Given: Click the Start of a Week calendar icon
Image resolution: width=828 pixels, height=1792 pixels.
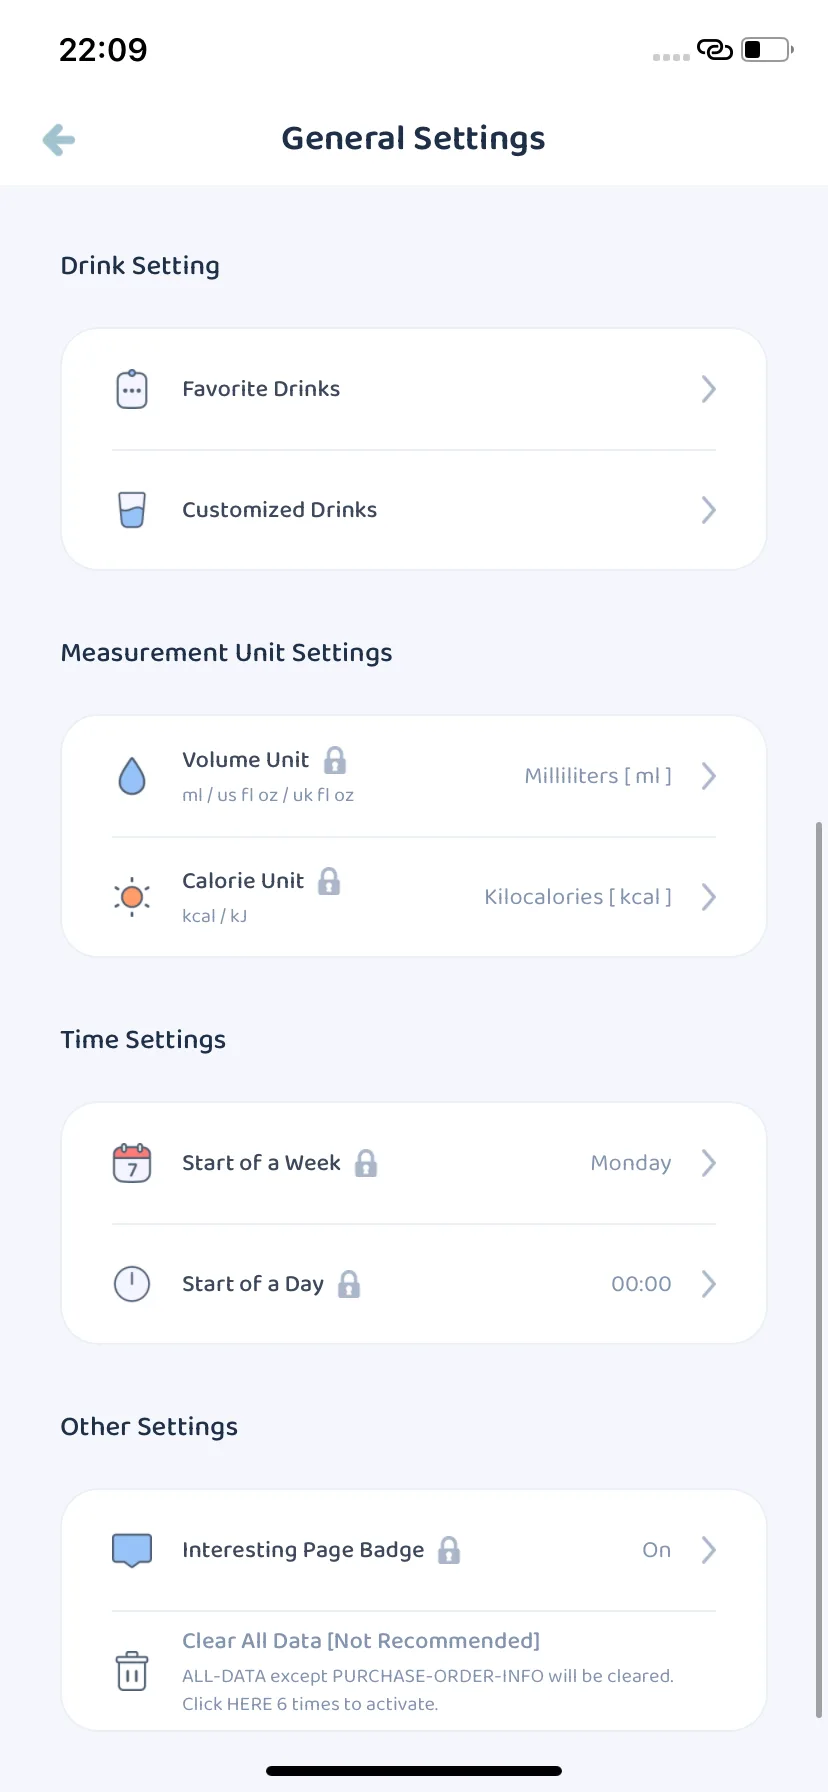Looking at the screenshot, I should (132, 1163).
